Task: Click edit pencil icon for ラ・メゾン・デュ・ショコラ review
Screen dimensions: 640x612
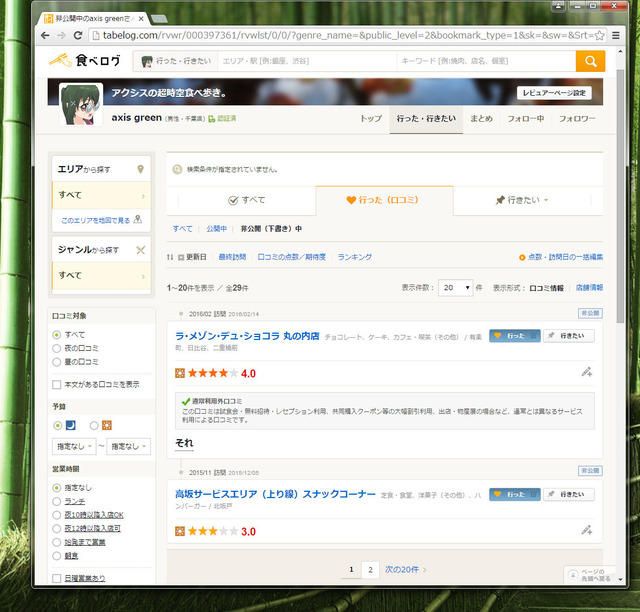Action: pos(586,372)
